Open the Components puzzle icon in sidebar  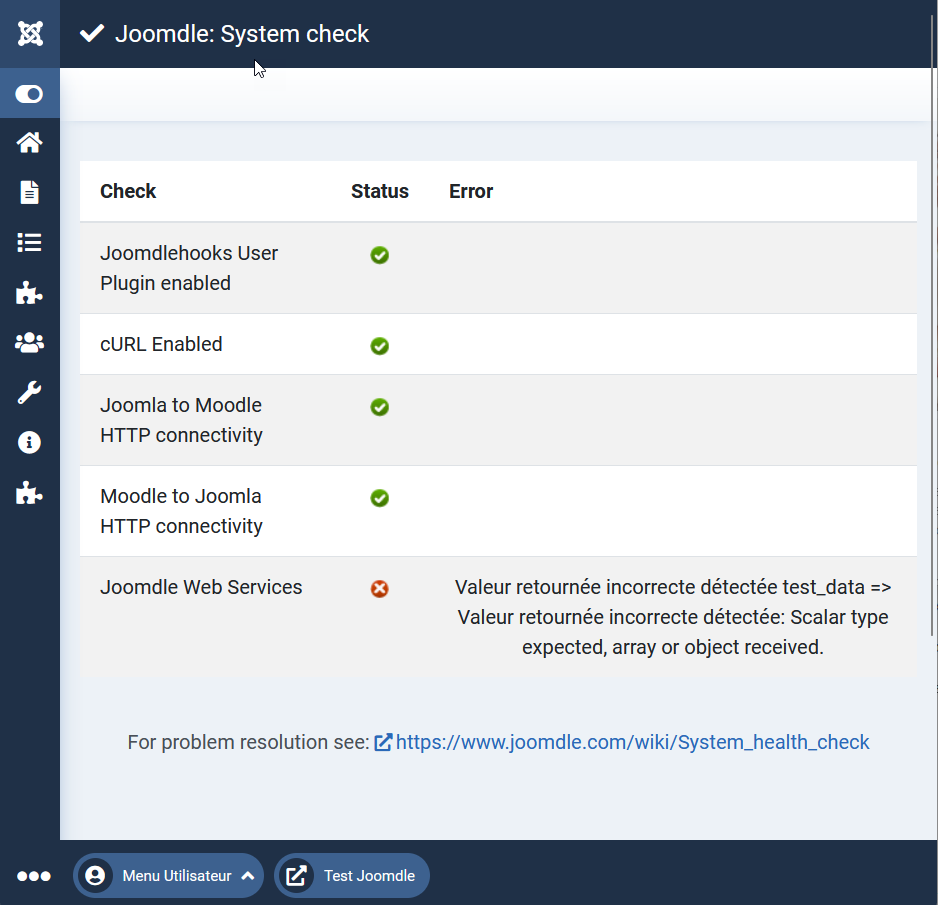[29, 293]
